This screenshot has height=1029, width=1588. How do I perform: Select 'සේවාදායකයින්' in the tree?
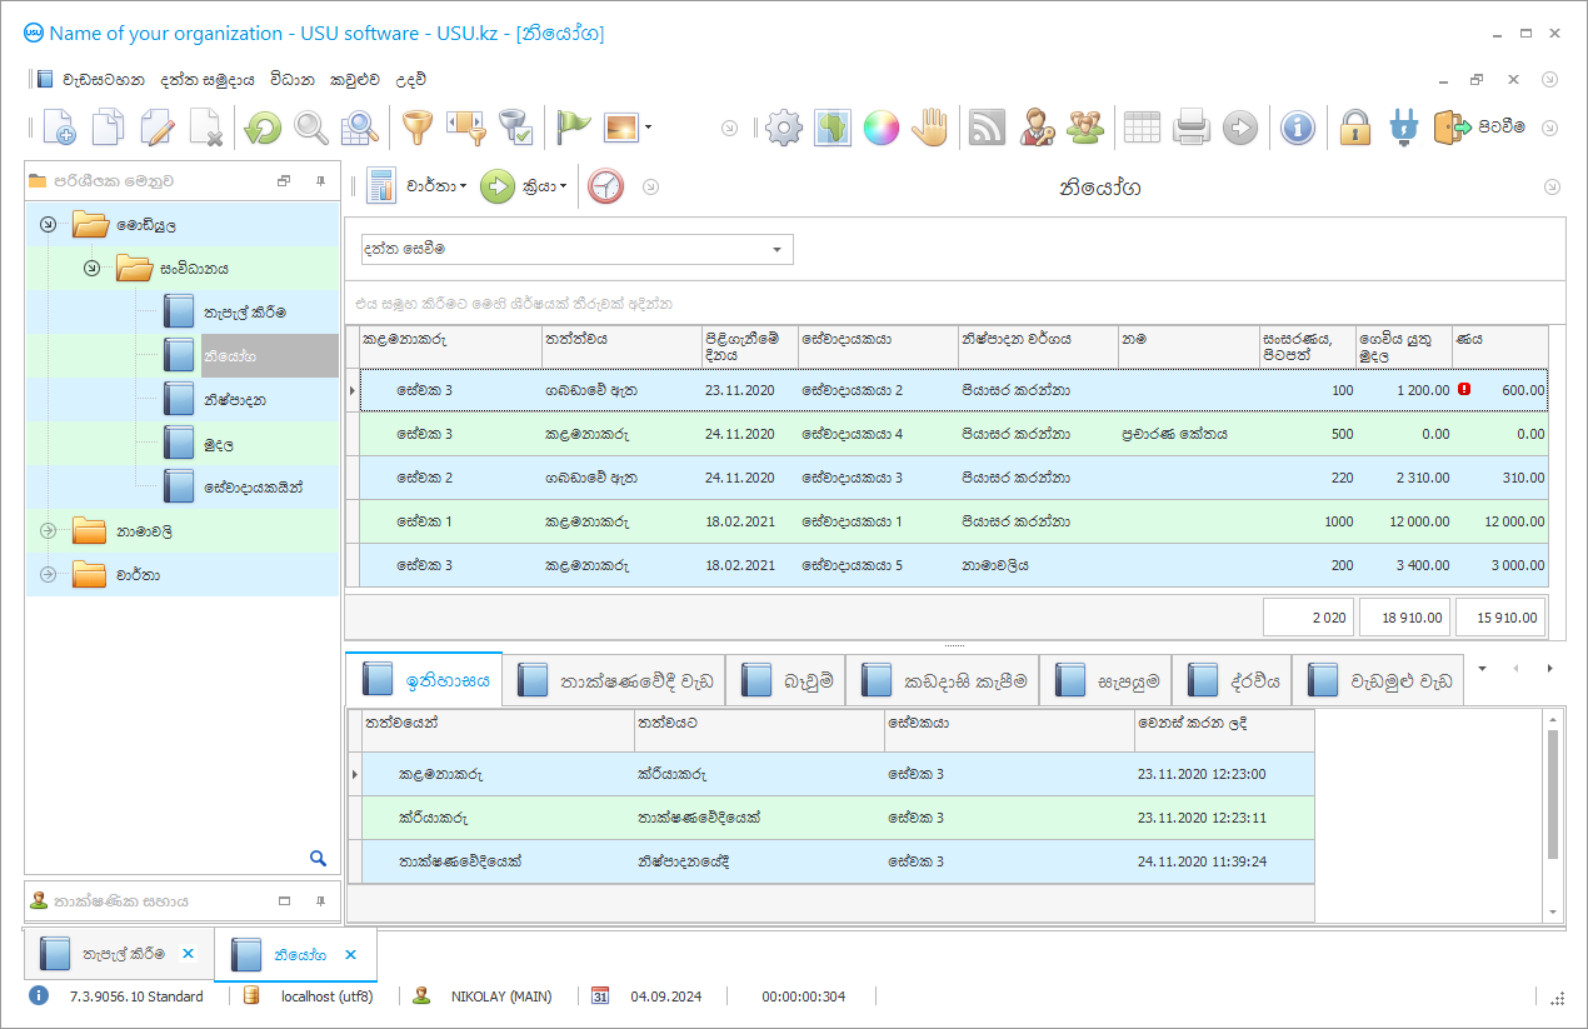253,487
